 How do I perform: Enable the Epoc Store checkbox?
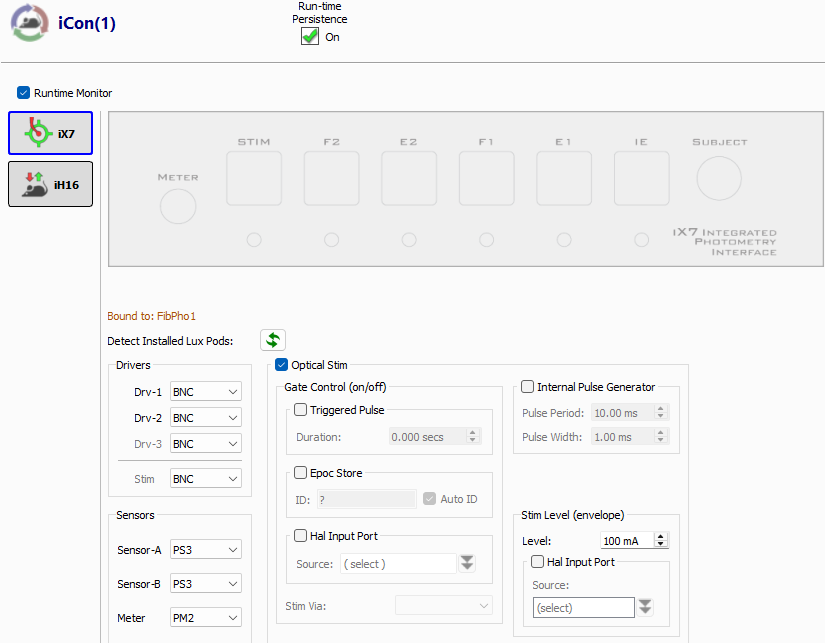point(300,473)
